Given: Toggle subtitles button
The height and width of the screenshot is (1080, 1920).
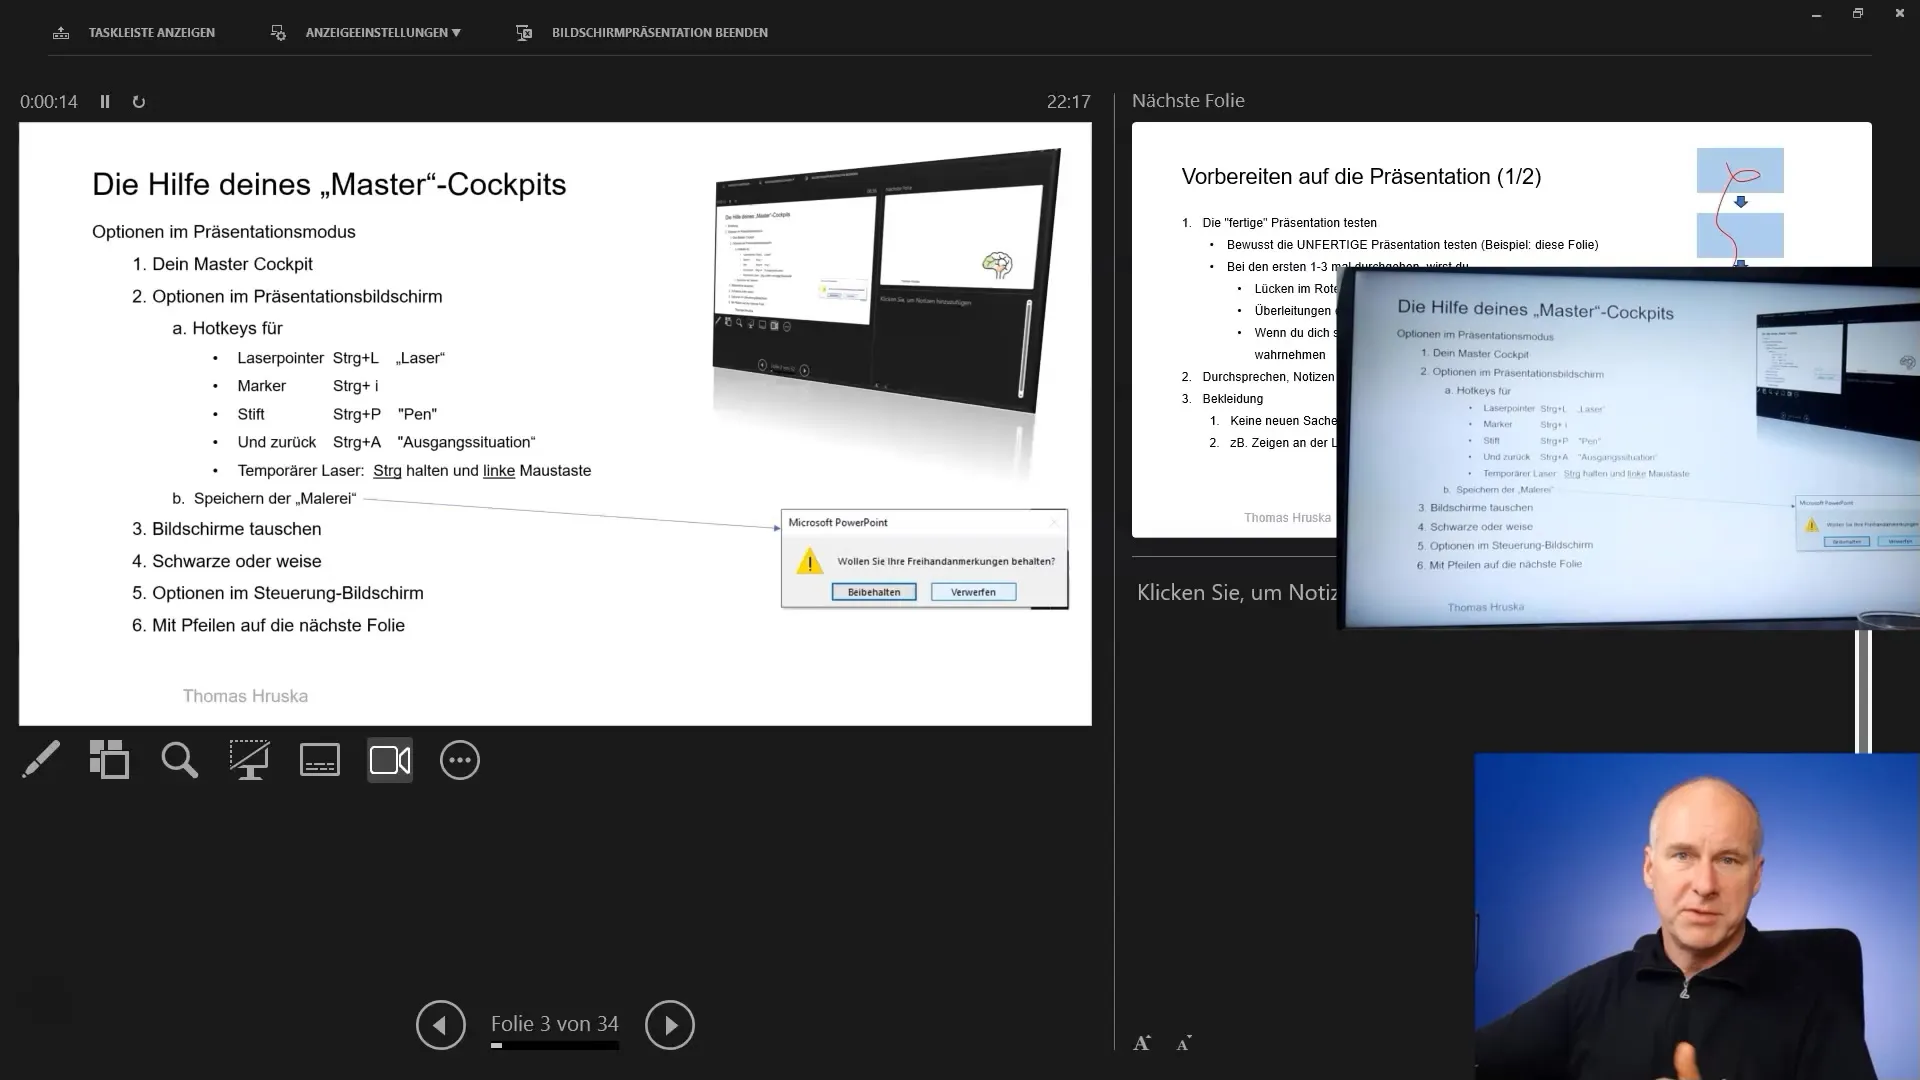Looking at the screenshot, I should pos(320,760).
